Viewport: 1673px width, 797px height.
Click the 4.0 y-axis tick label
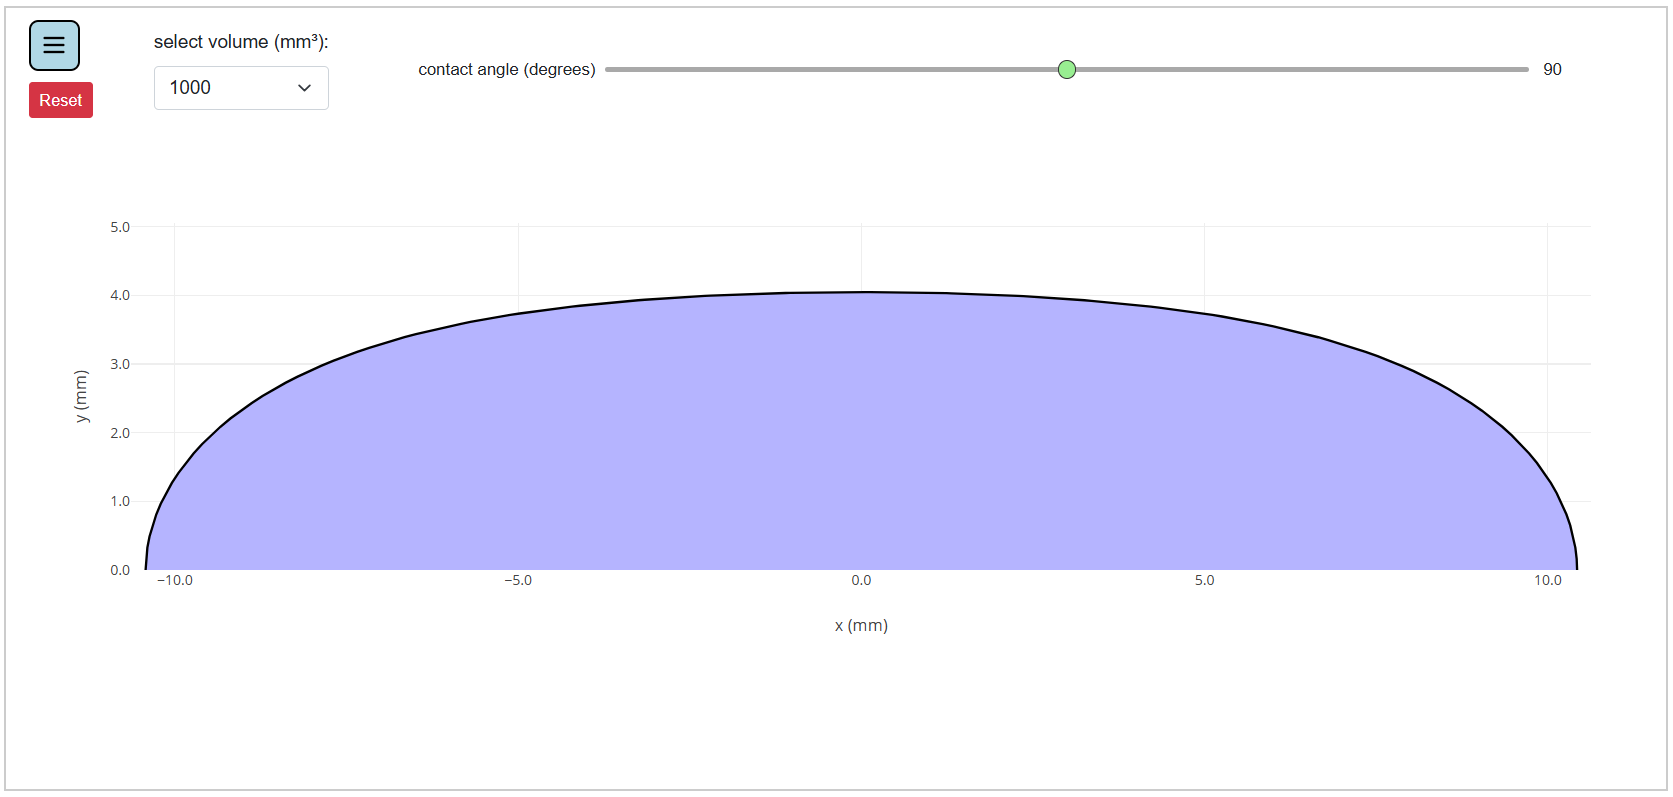pos(120,295)
